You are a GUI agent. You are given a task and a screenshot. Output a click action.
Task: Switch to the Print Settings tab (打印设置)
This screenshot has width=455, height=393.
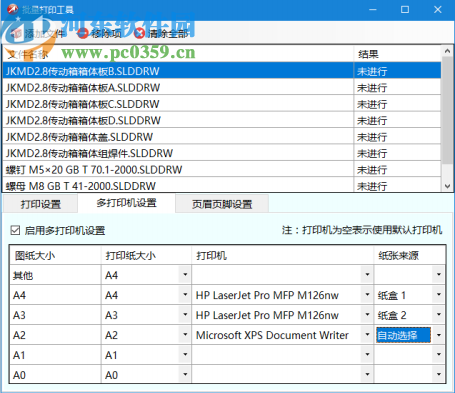pos(41,204)
